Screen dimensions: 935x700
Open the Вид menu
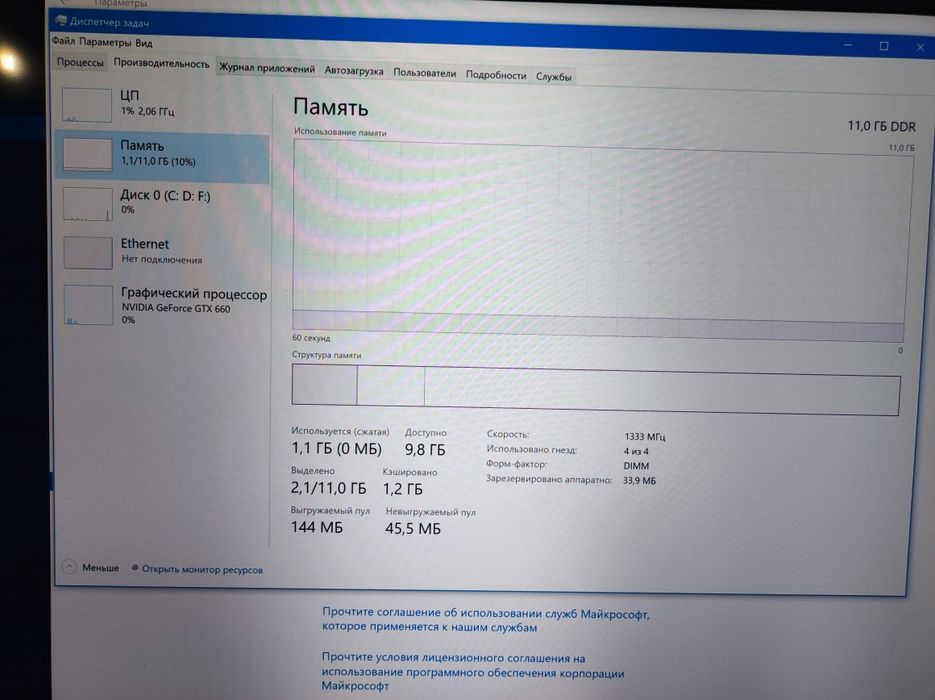(x=144, y=43)
